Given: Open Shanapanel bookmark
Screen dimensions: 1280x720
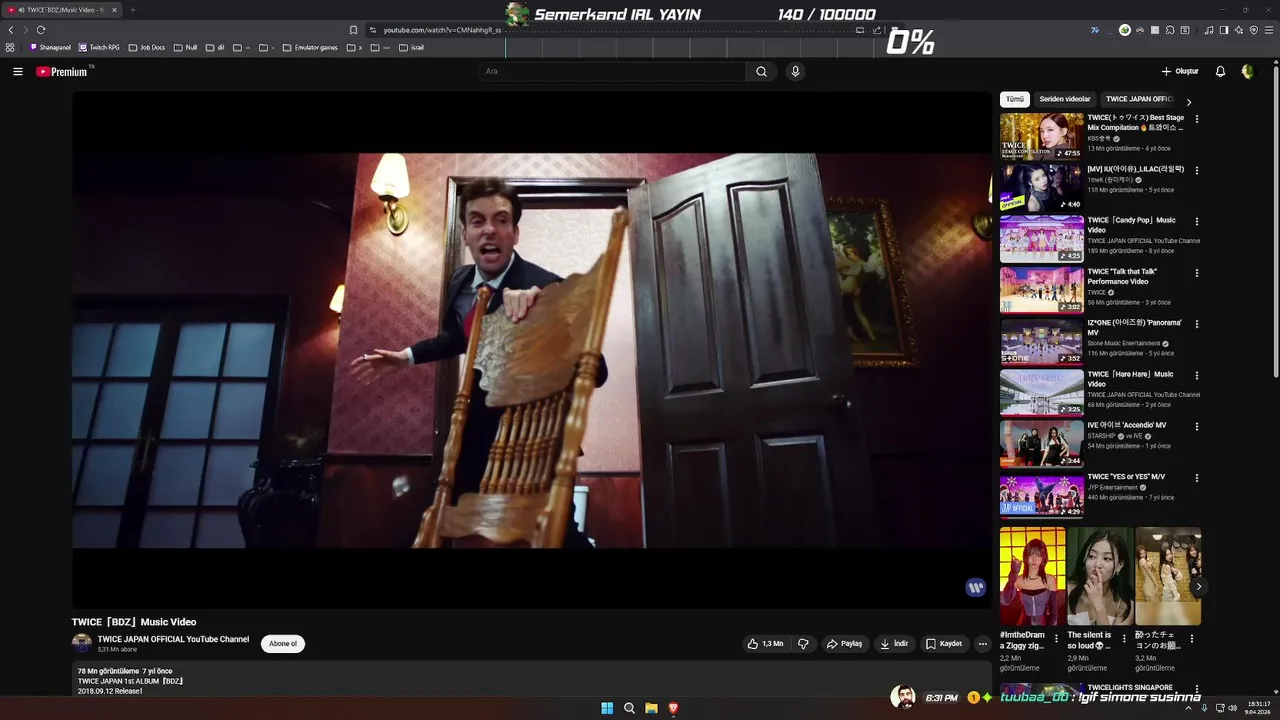Looking at the screenshot, I should (x=51, y=47).
